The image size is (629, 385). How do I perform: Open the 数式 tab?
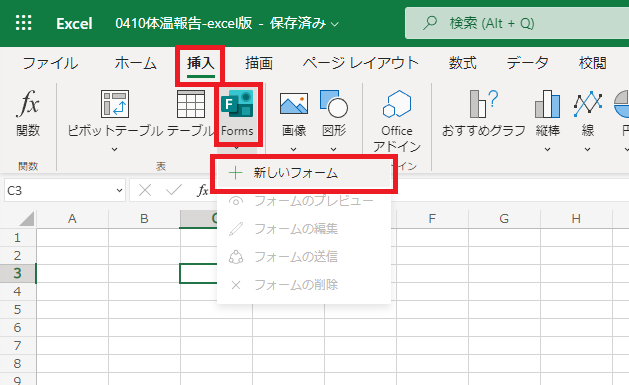coord(463,63)
